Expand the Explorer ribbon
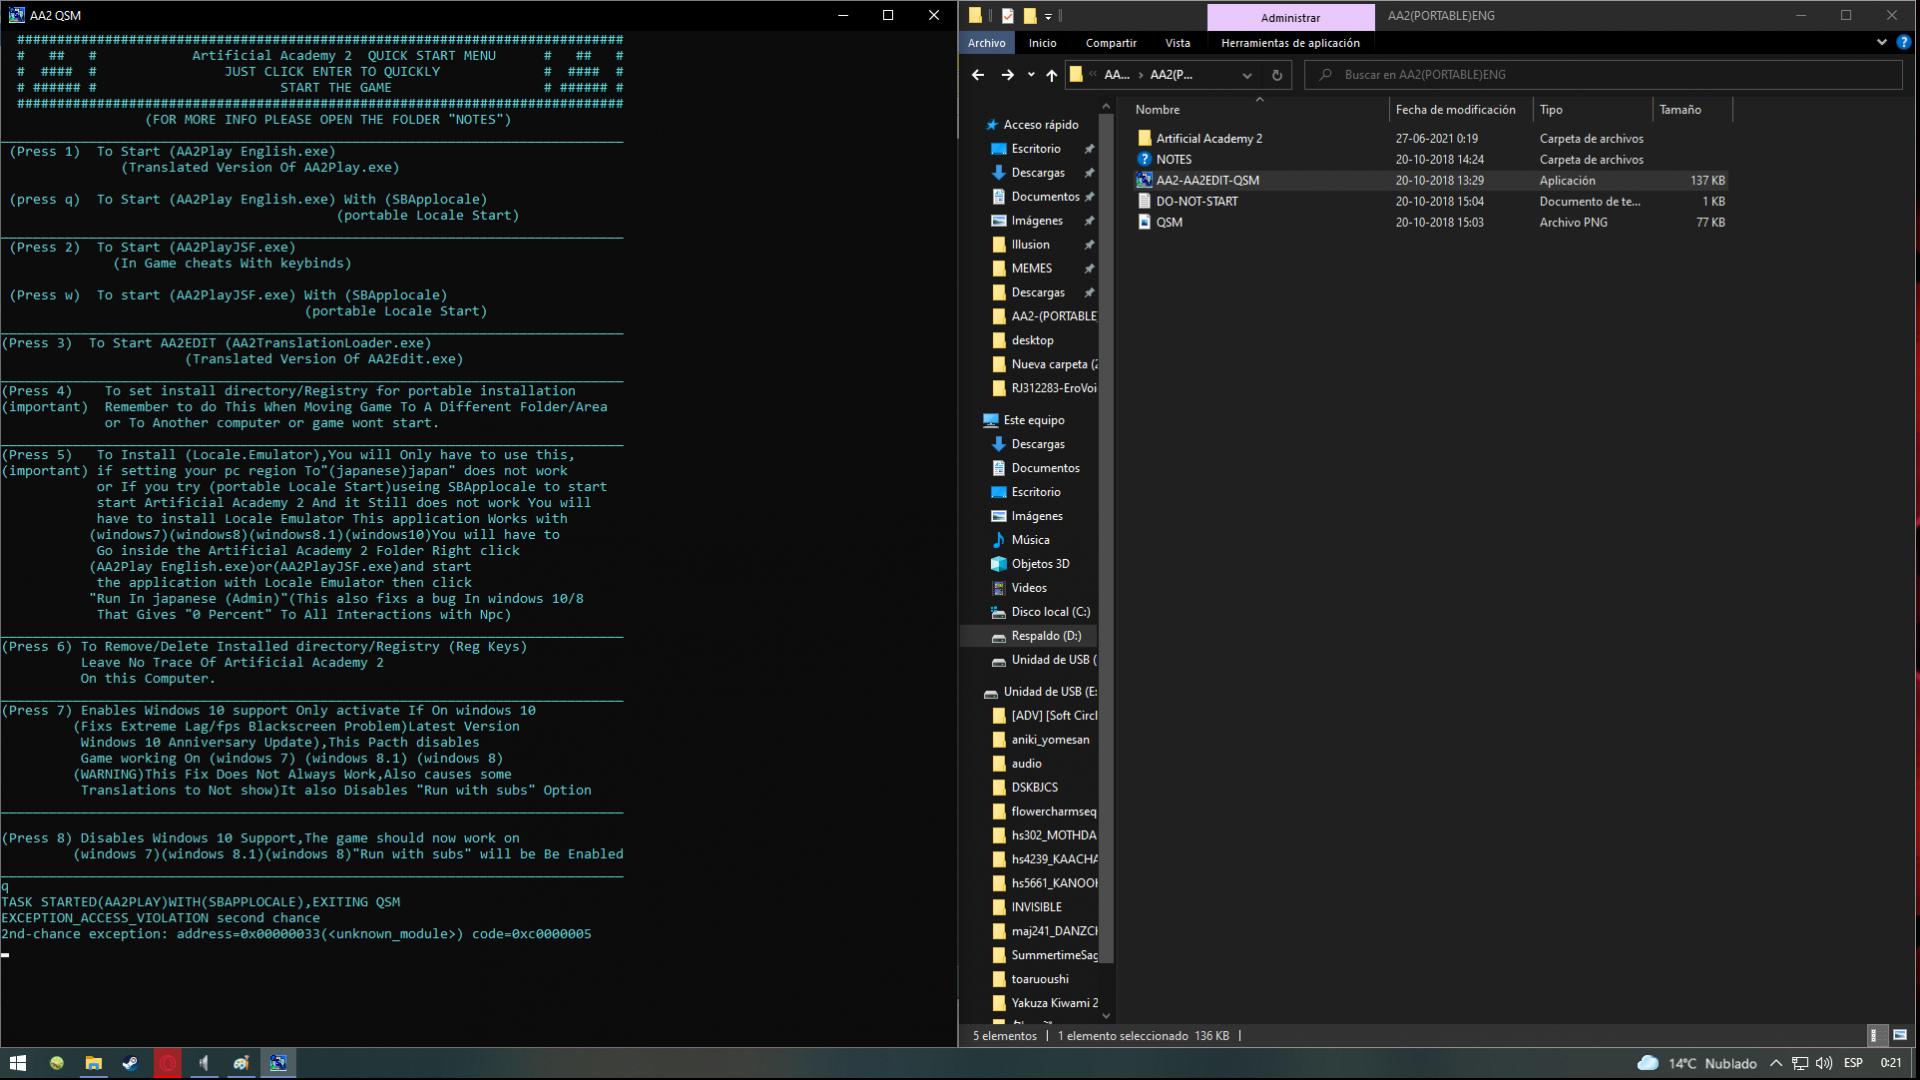The width and height of the screenshot is (1920, 1080). click(x=1881, y=42)
